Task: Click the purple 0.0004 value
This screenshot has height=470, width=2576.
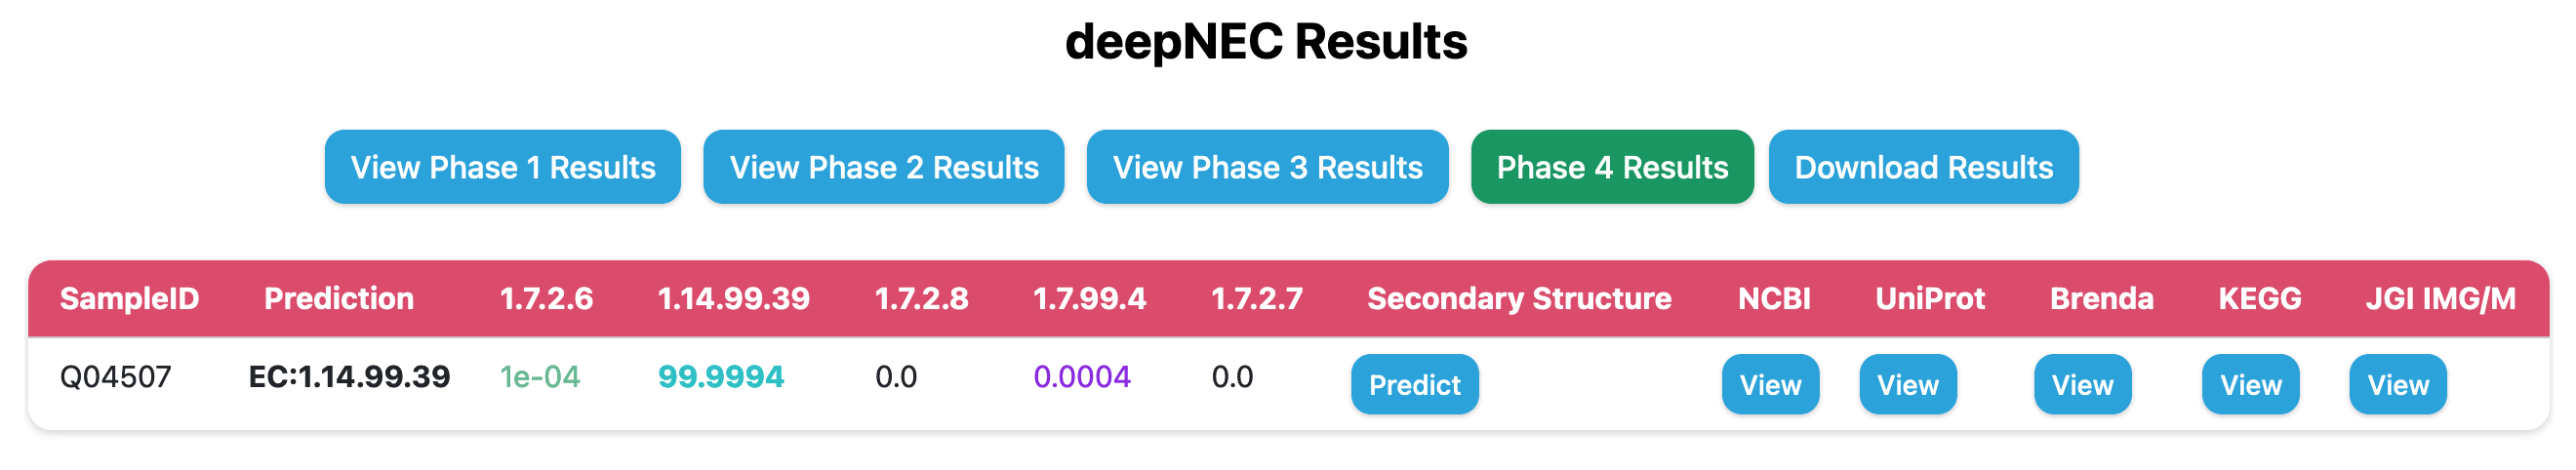Action: (1082, 377)
